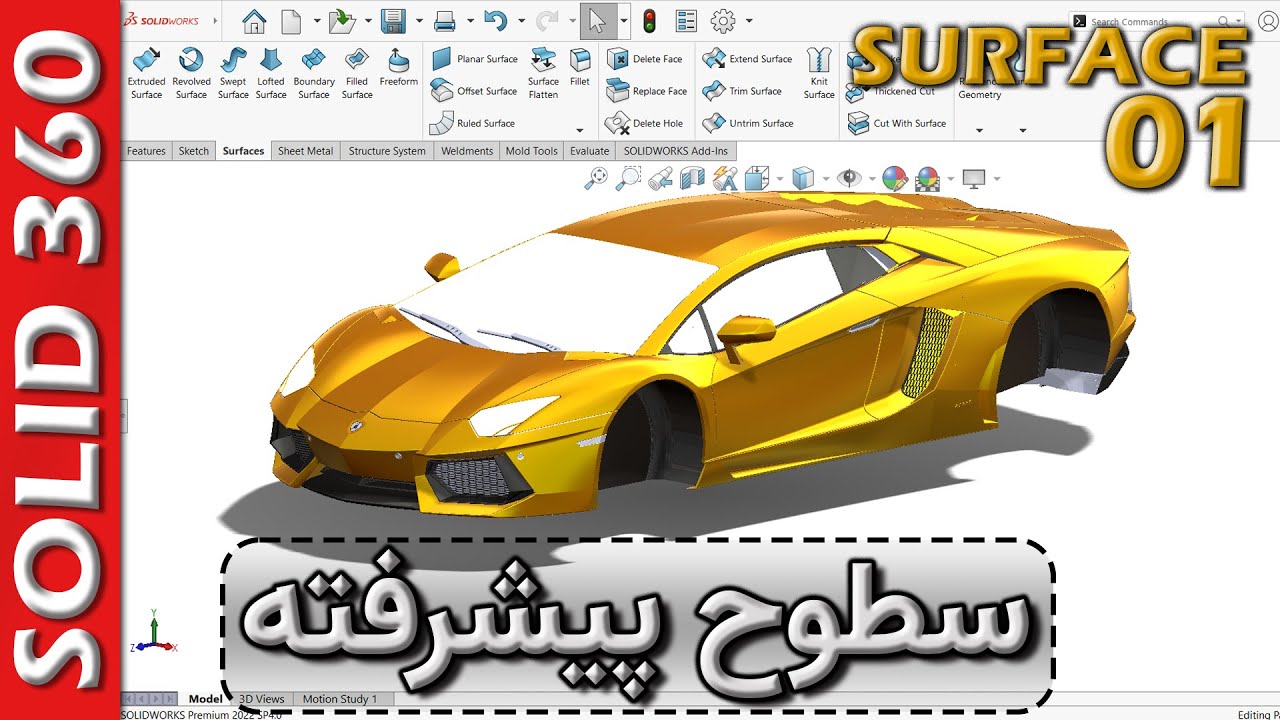Image resolution: width=1280 pixels, height=720 pixels.
Task: Expand the dropdown arrow next to Select tool
Action: pos(624,21)
